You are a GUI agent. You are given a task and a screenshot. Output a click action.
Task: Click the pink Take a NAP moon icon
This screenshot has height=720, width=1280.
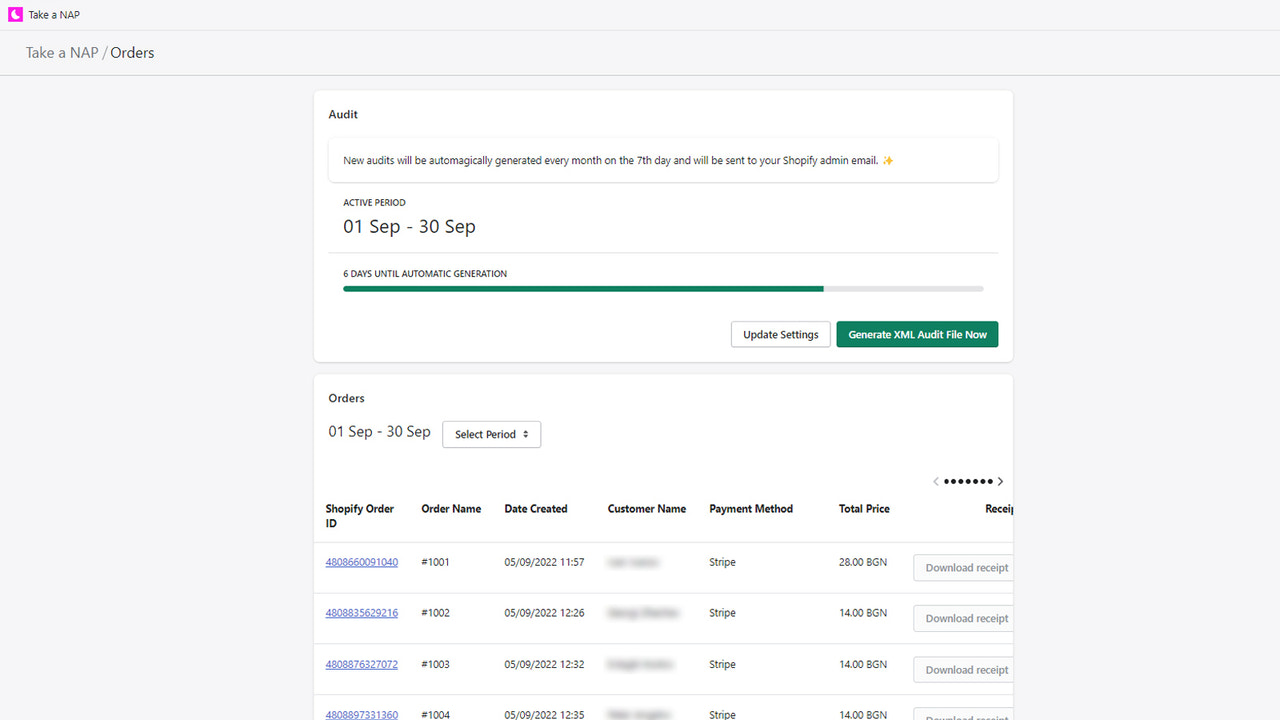pyautogui.click(x=14, y=14)
